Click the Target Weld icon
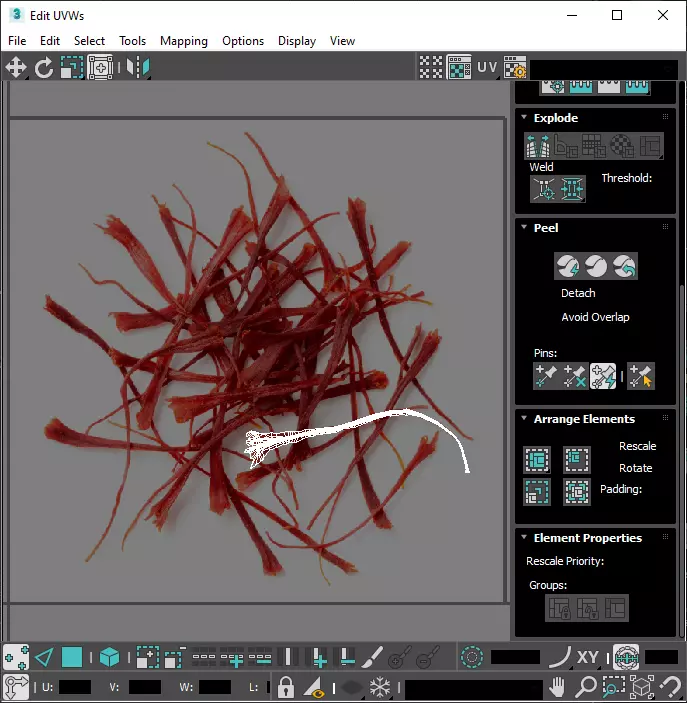687x703 pixels. click(544, 189)
